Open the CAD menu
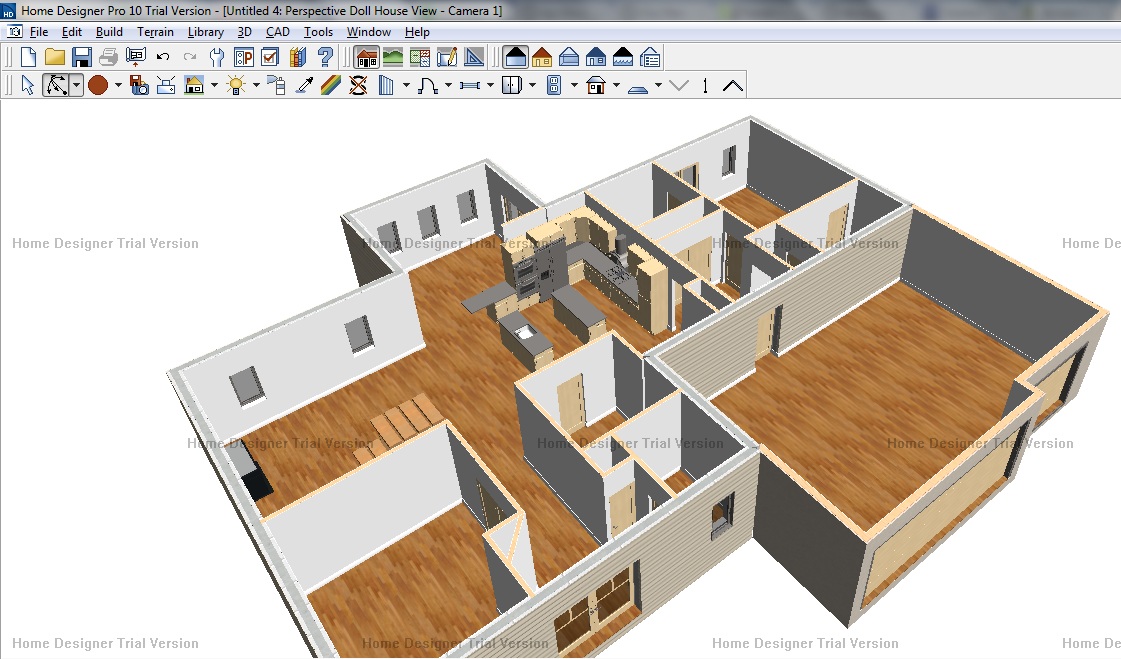The height and width of the screenshot is (659, 1121). [277, 32]
